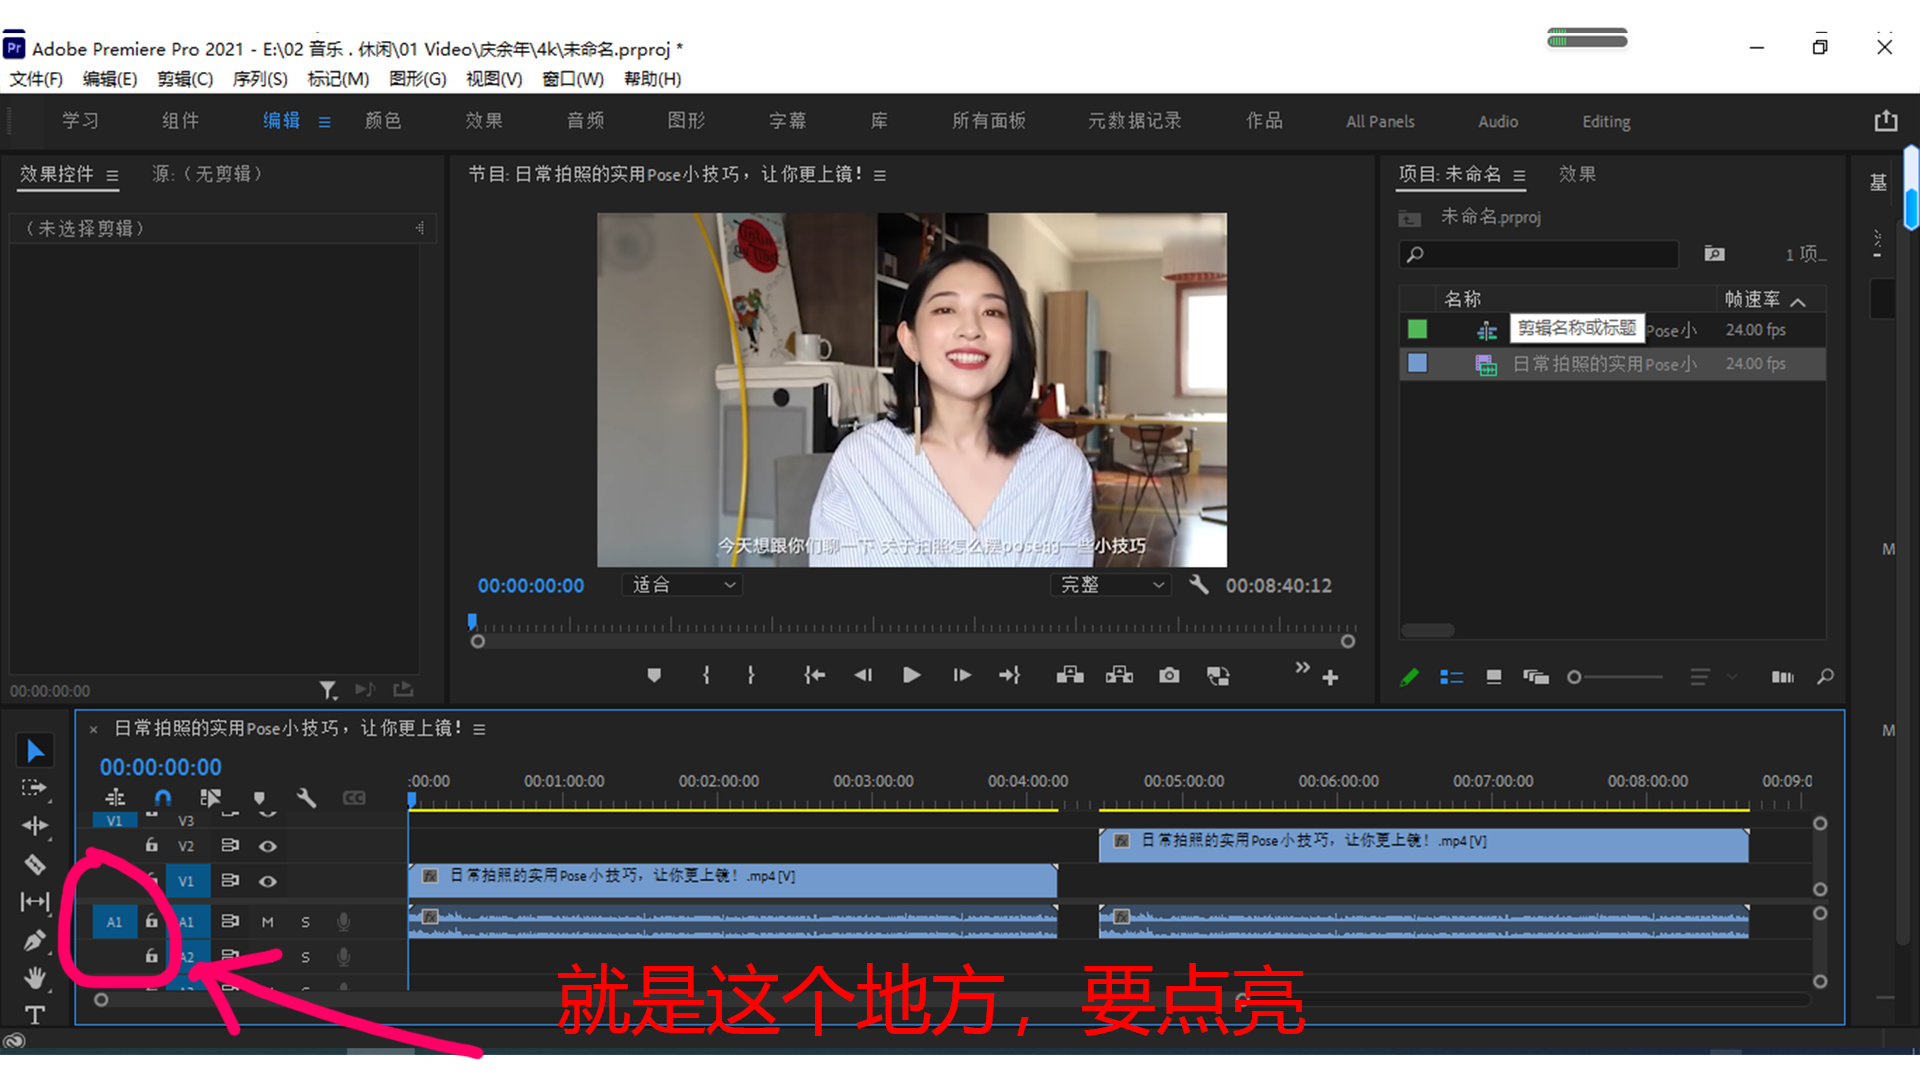Select the Pen tool
Screen dimensions: 1920x1080
[x=35, y=940]
